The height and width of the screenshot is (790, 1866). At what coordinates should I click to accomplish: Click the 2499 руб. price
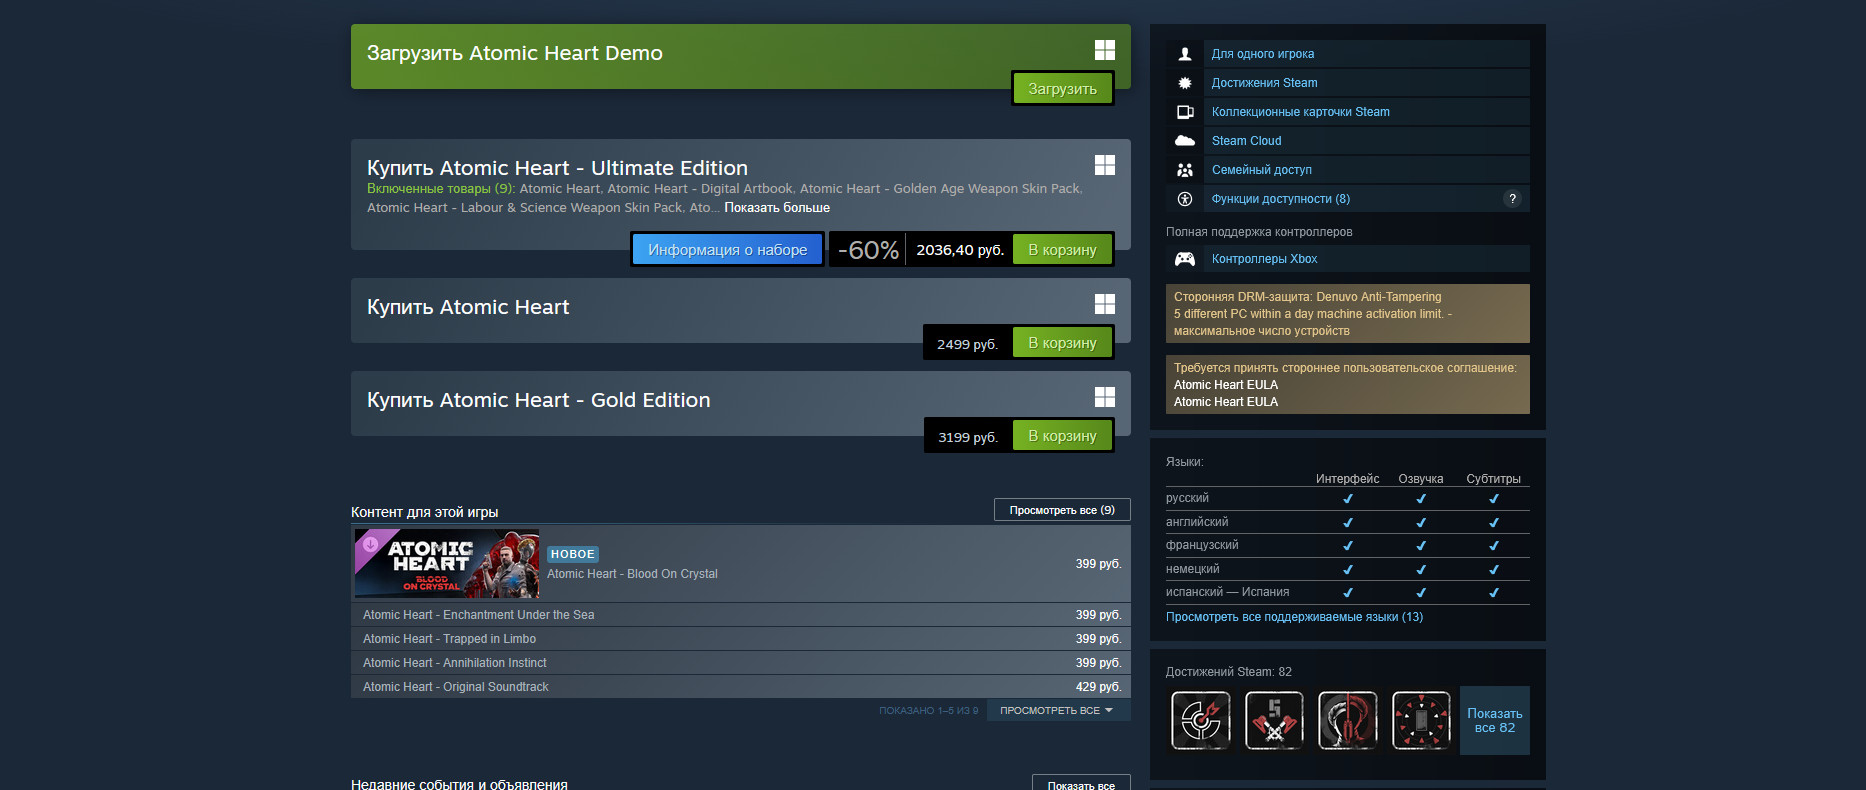(967, 344)
